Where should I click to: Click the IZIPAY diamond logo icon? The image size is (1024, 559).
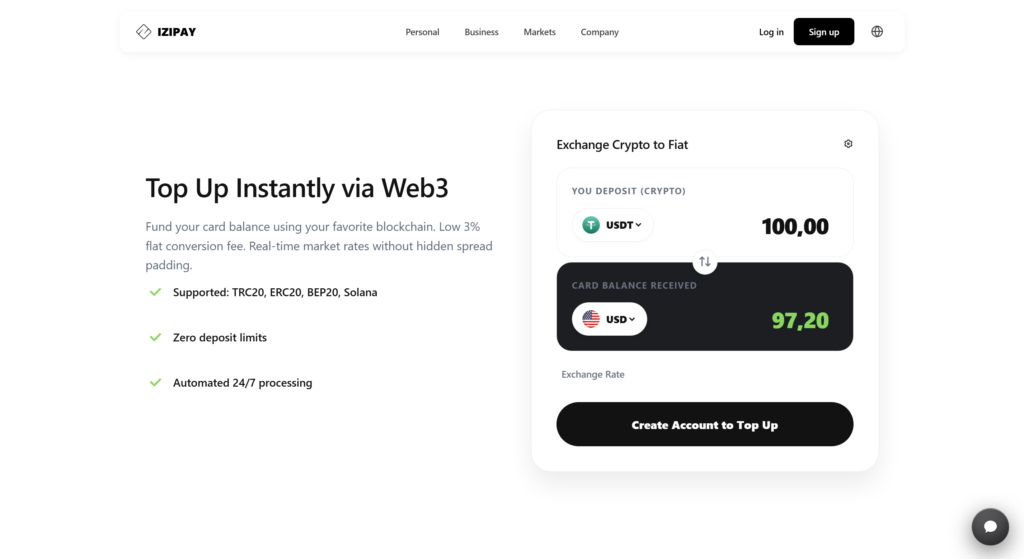click(143, 31)
